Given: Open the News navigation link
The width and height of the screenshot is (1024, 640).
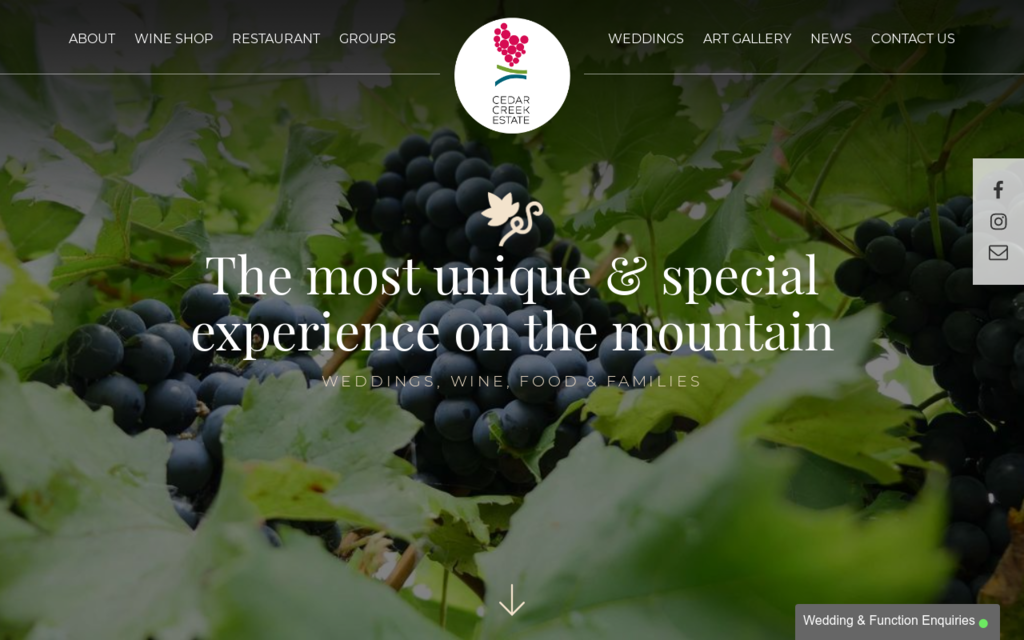Looking at the screenshot, I should click(x=831, y=39).
